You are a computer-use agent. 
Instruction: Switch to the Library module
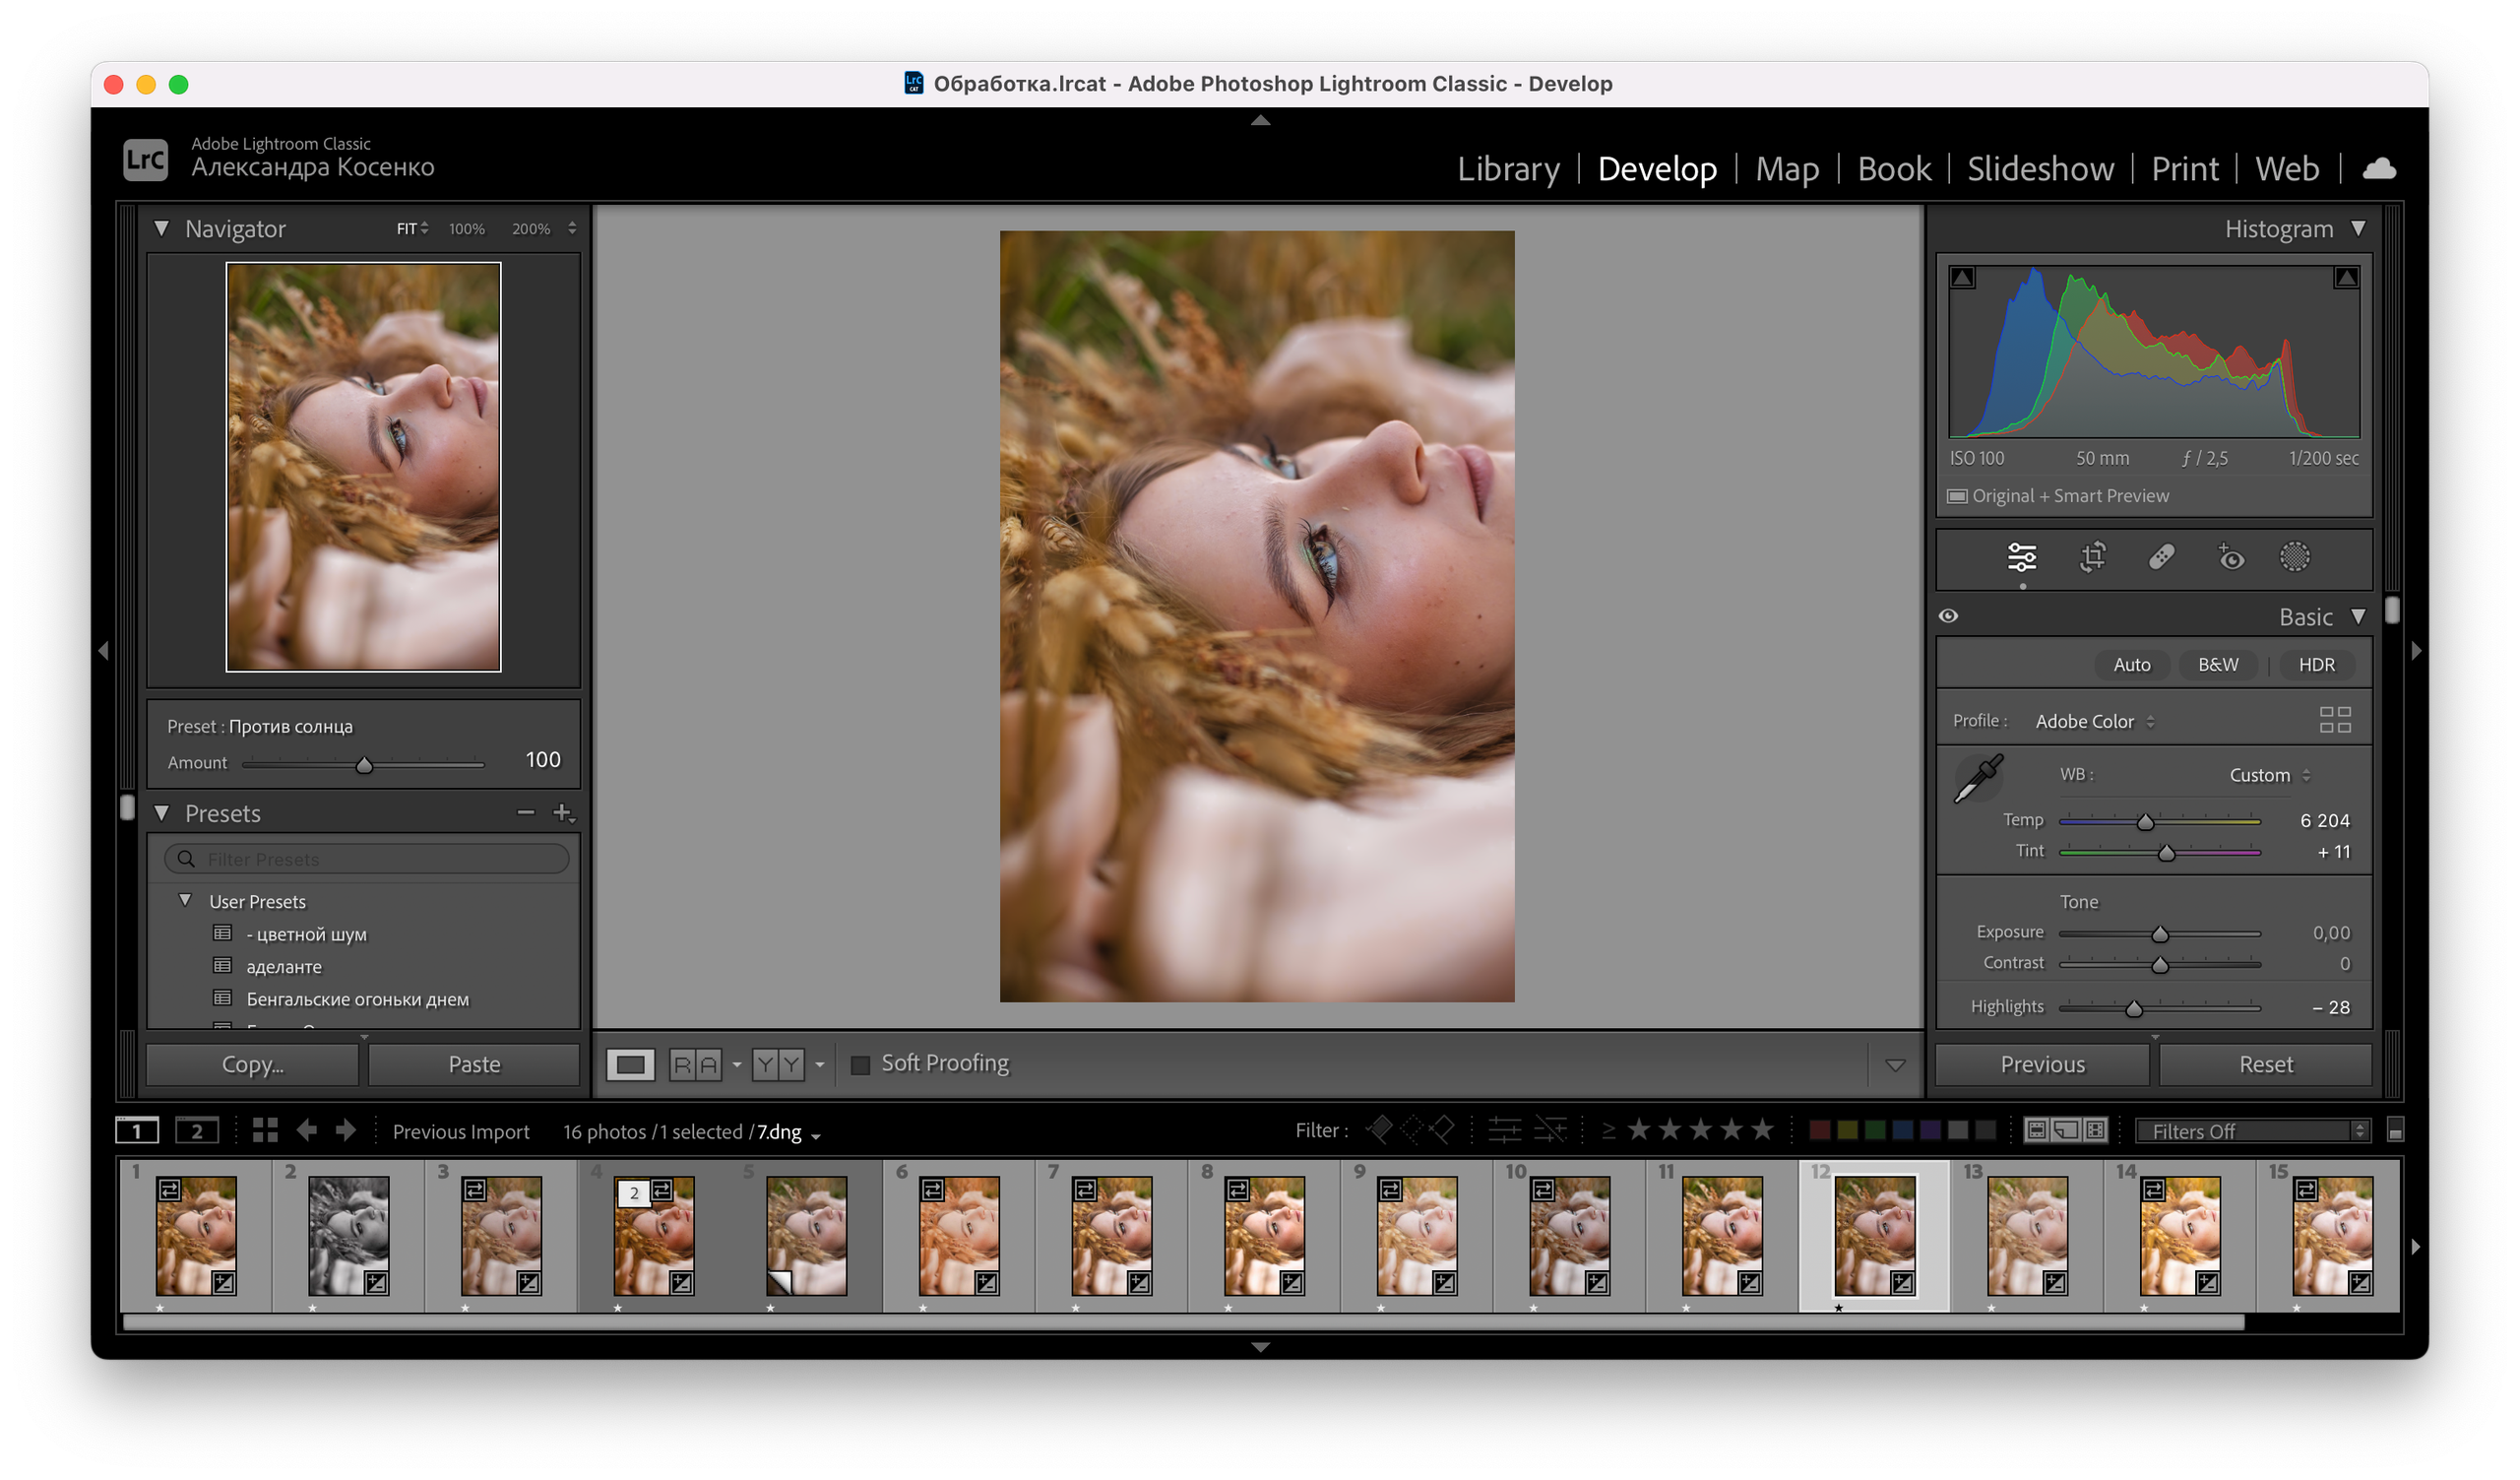click(1507, 168)
